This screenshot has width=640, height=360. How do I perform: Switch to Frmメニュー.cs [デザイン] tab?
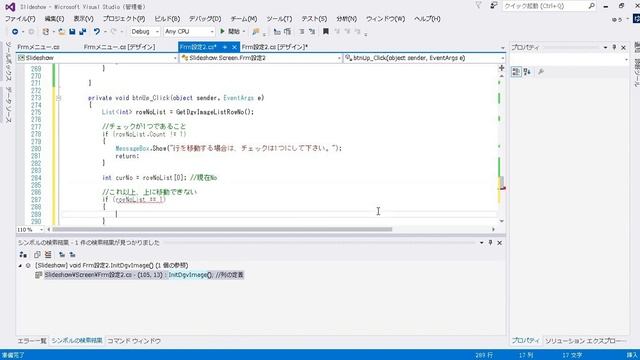pos(119,47)
